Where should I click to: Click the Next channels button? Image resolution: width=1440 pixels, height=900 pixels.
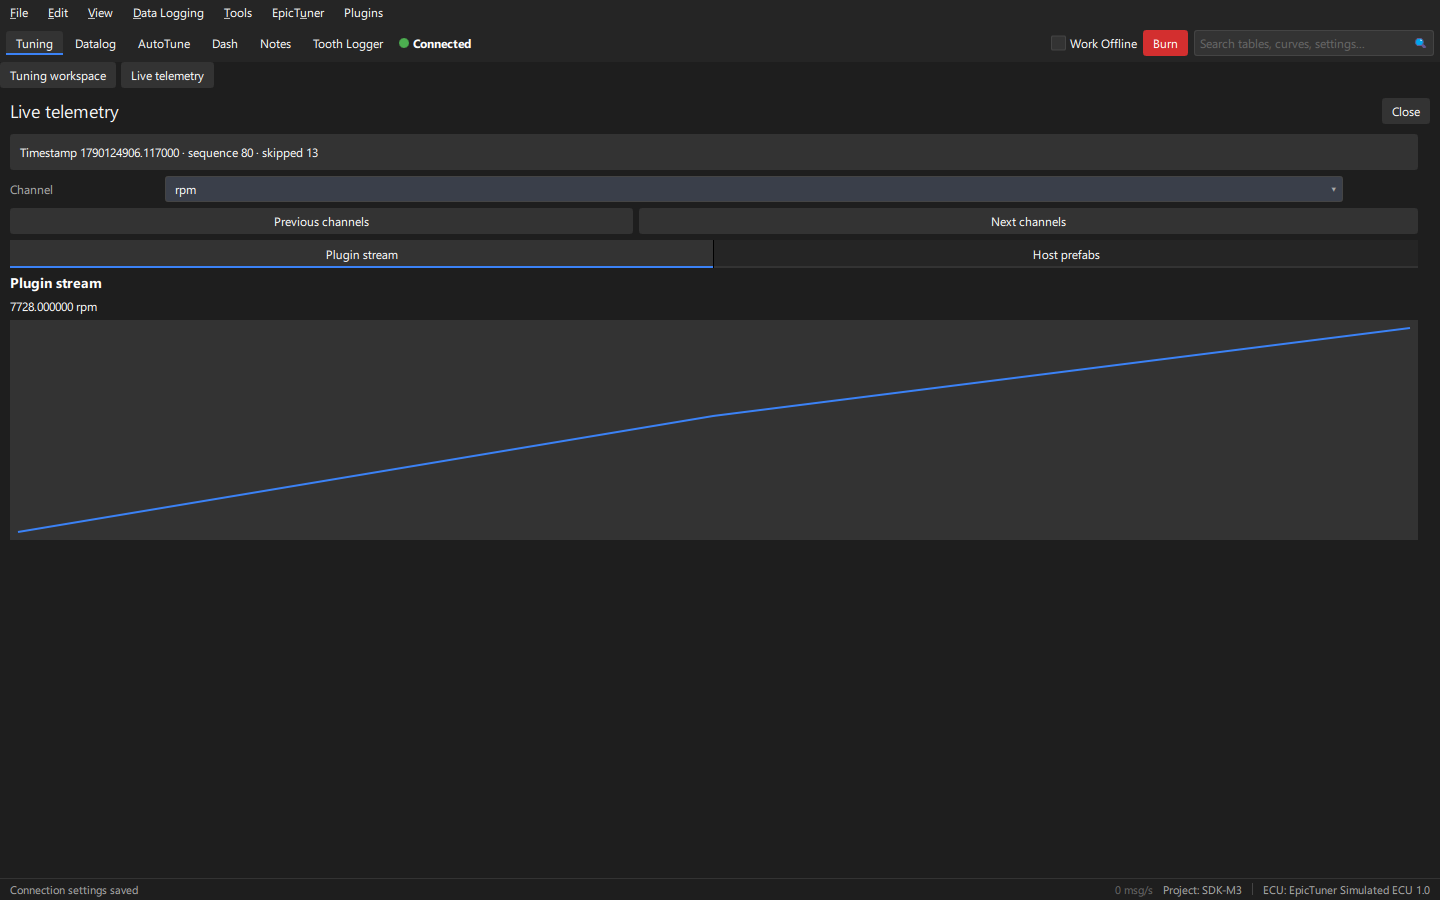[x=1028, y=222]
